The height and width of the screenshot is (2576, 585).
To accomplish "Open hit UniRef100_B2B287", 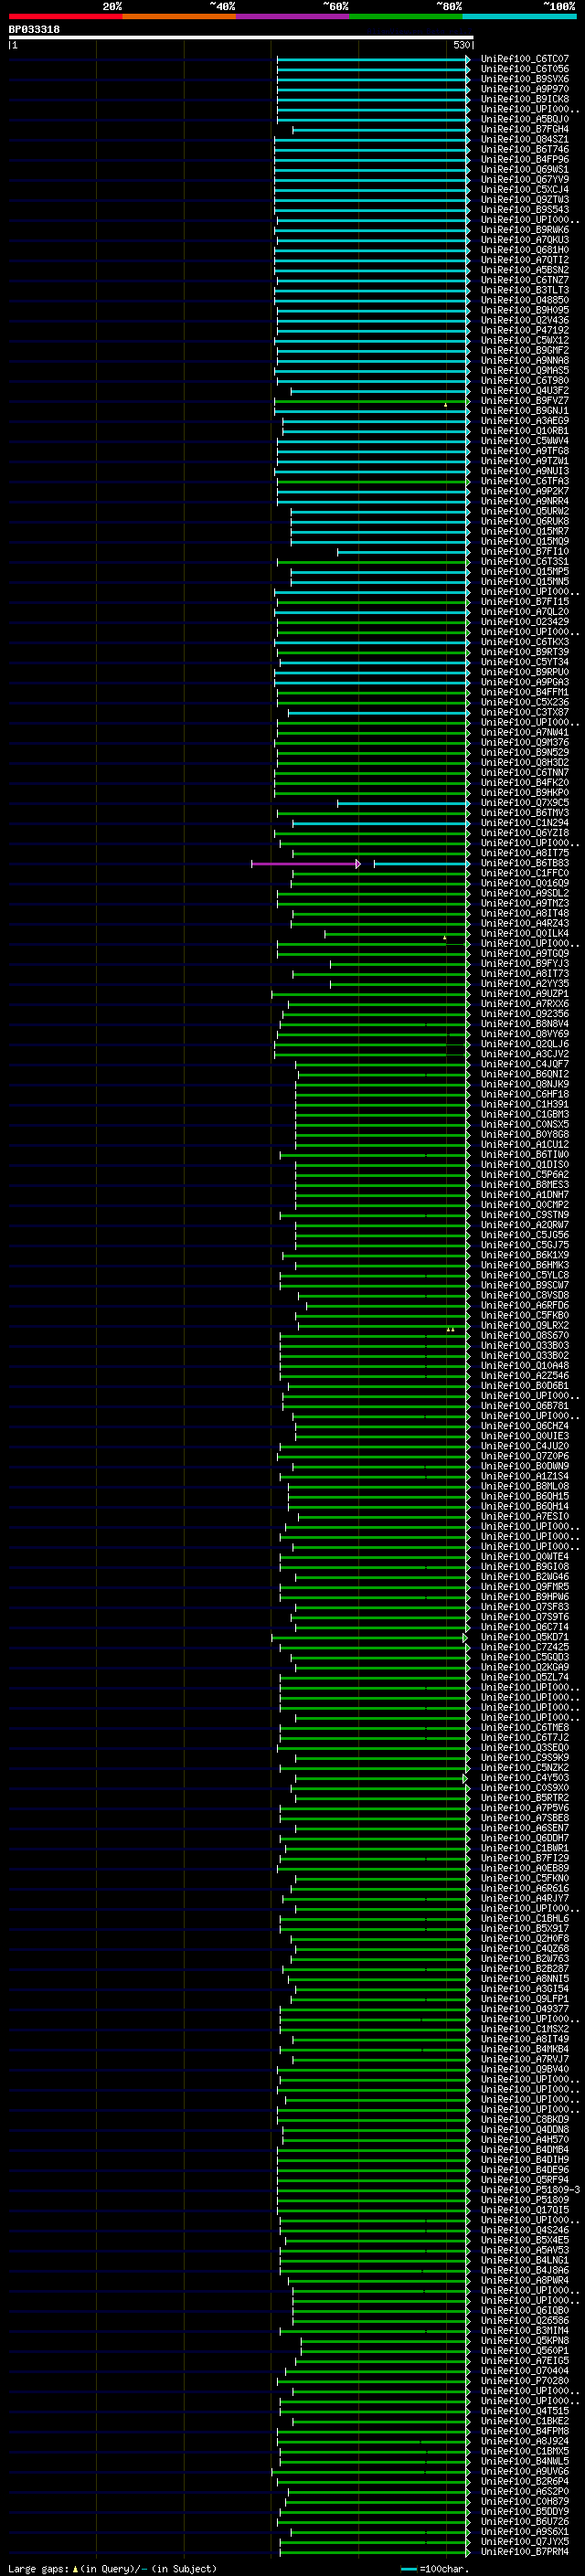I will point(524,1968).
